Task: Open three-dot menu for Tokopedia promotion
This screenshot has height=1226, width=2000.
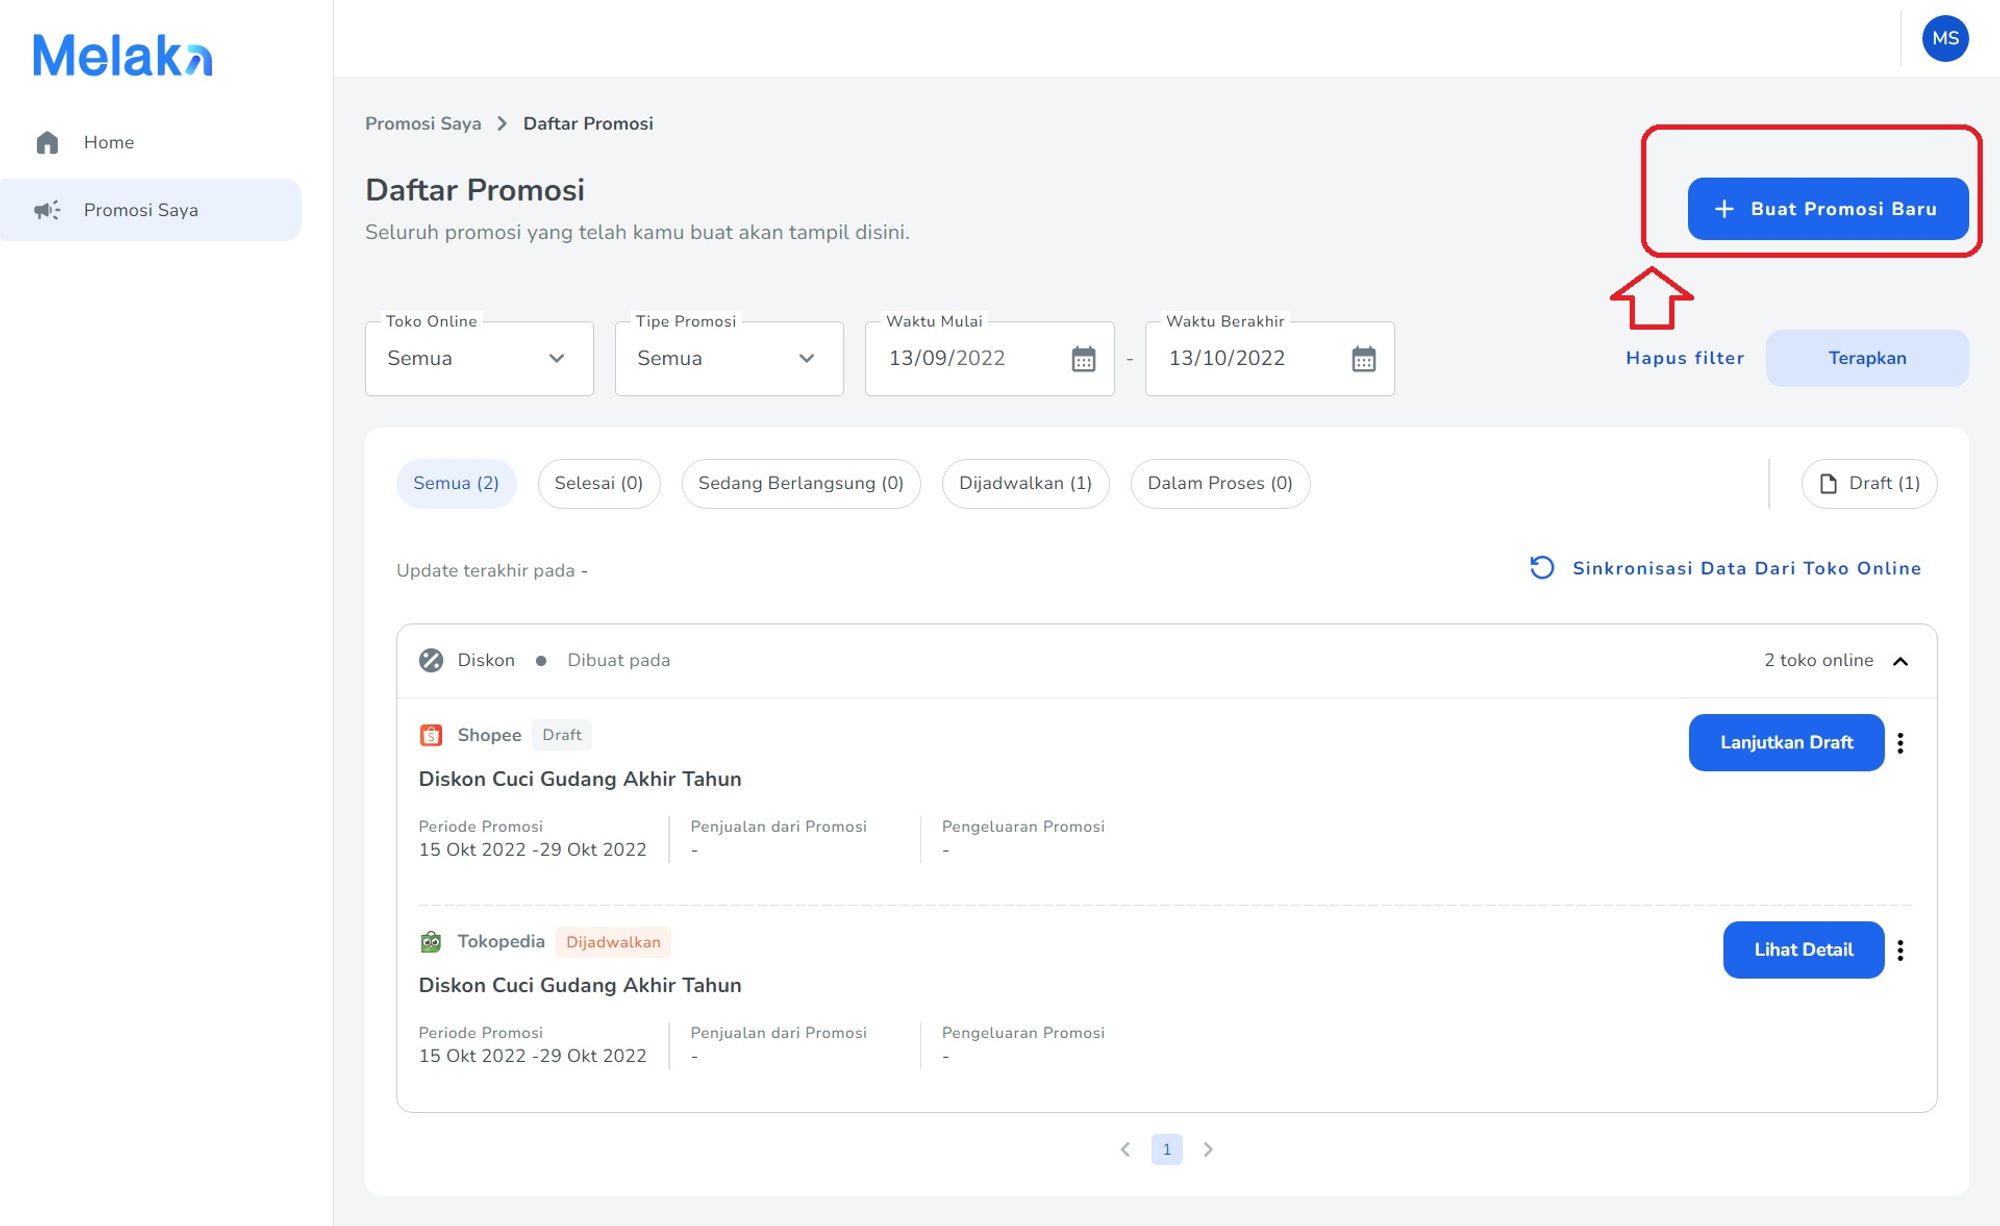Action: tap(1900, 950)
